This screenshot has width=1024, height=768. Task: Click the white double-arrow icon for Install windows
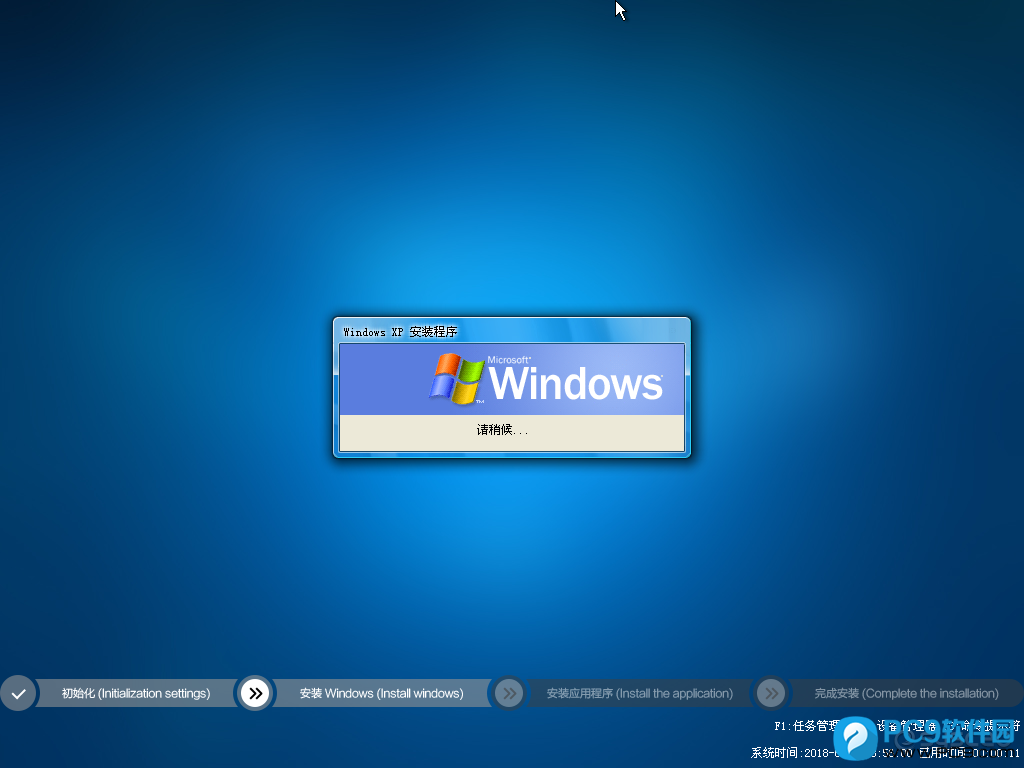click(255, 694)
